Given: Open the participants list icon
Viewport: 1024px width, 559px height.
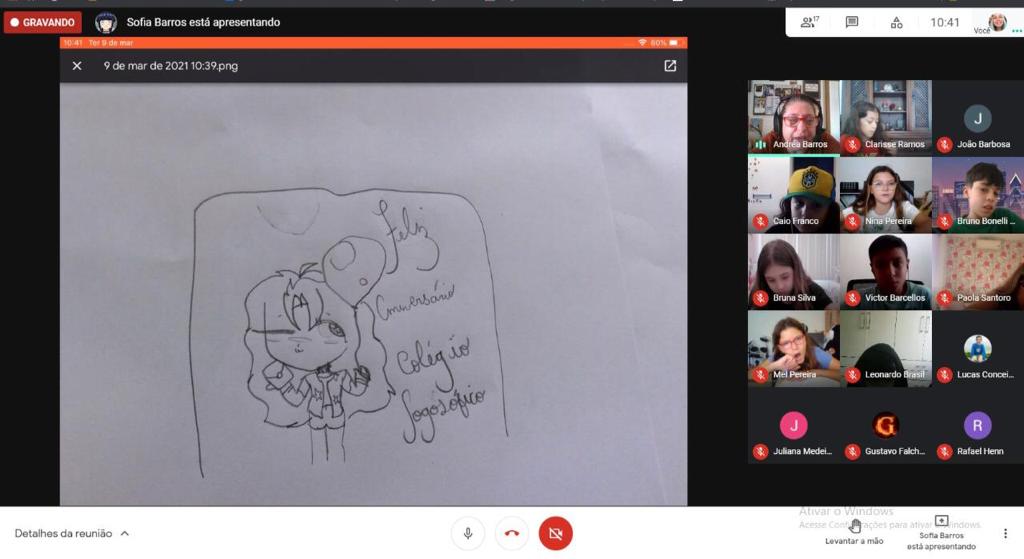Looking at the screenshot, I should [809, 22].
